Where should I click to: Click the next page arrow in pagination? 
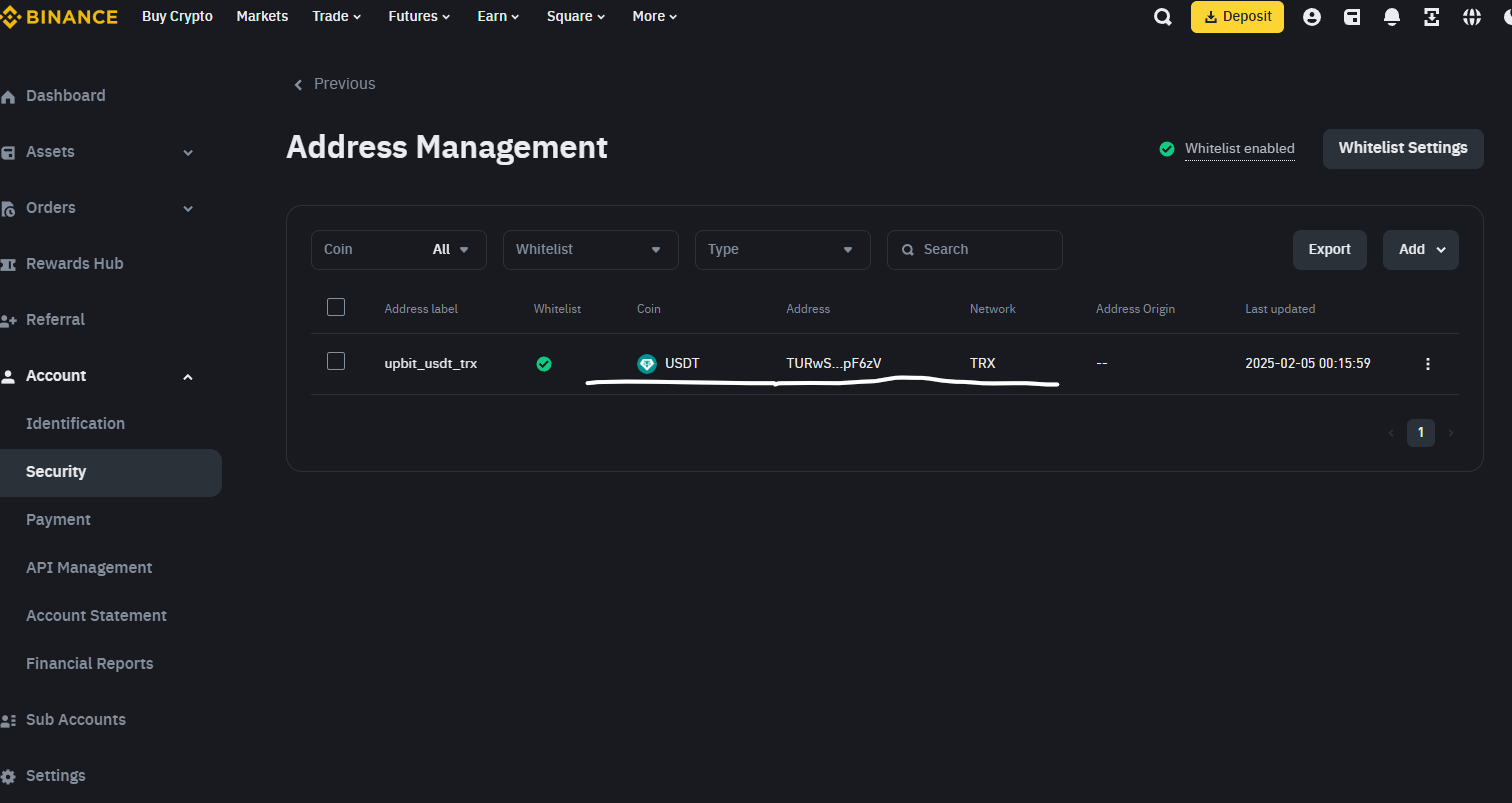[1451, 433]
